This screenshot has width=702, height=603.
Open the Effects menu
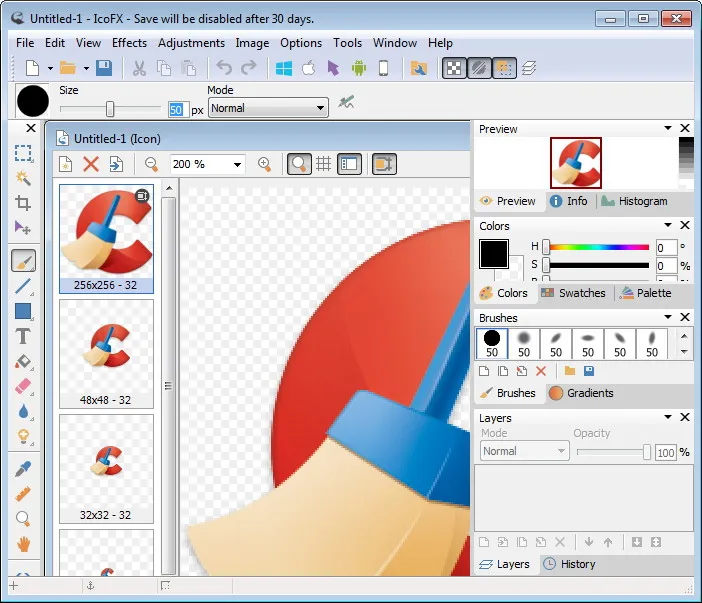point(129,43)
